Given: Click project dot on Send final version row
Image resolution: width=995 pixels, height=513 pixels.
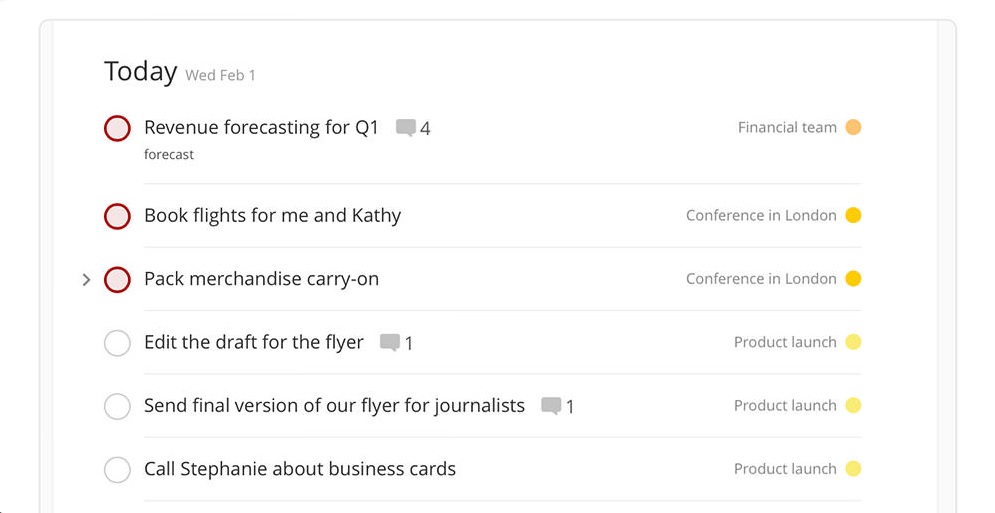Looking at the screenshot, I should coord(853,405).
